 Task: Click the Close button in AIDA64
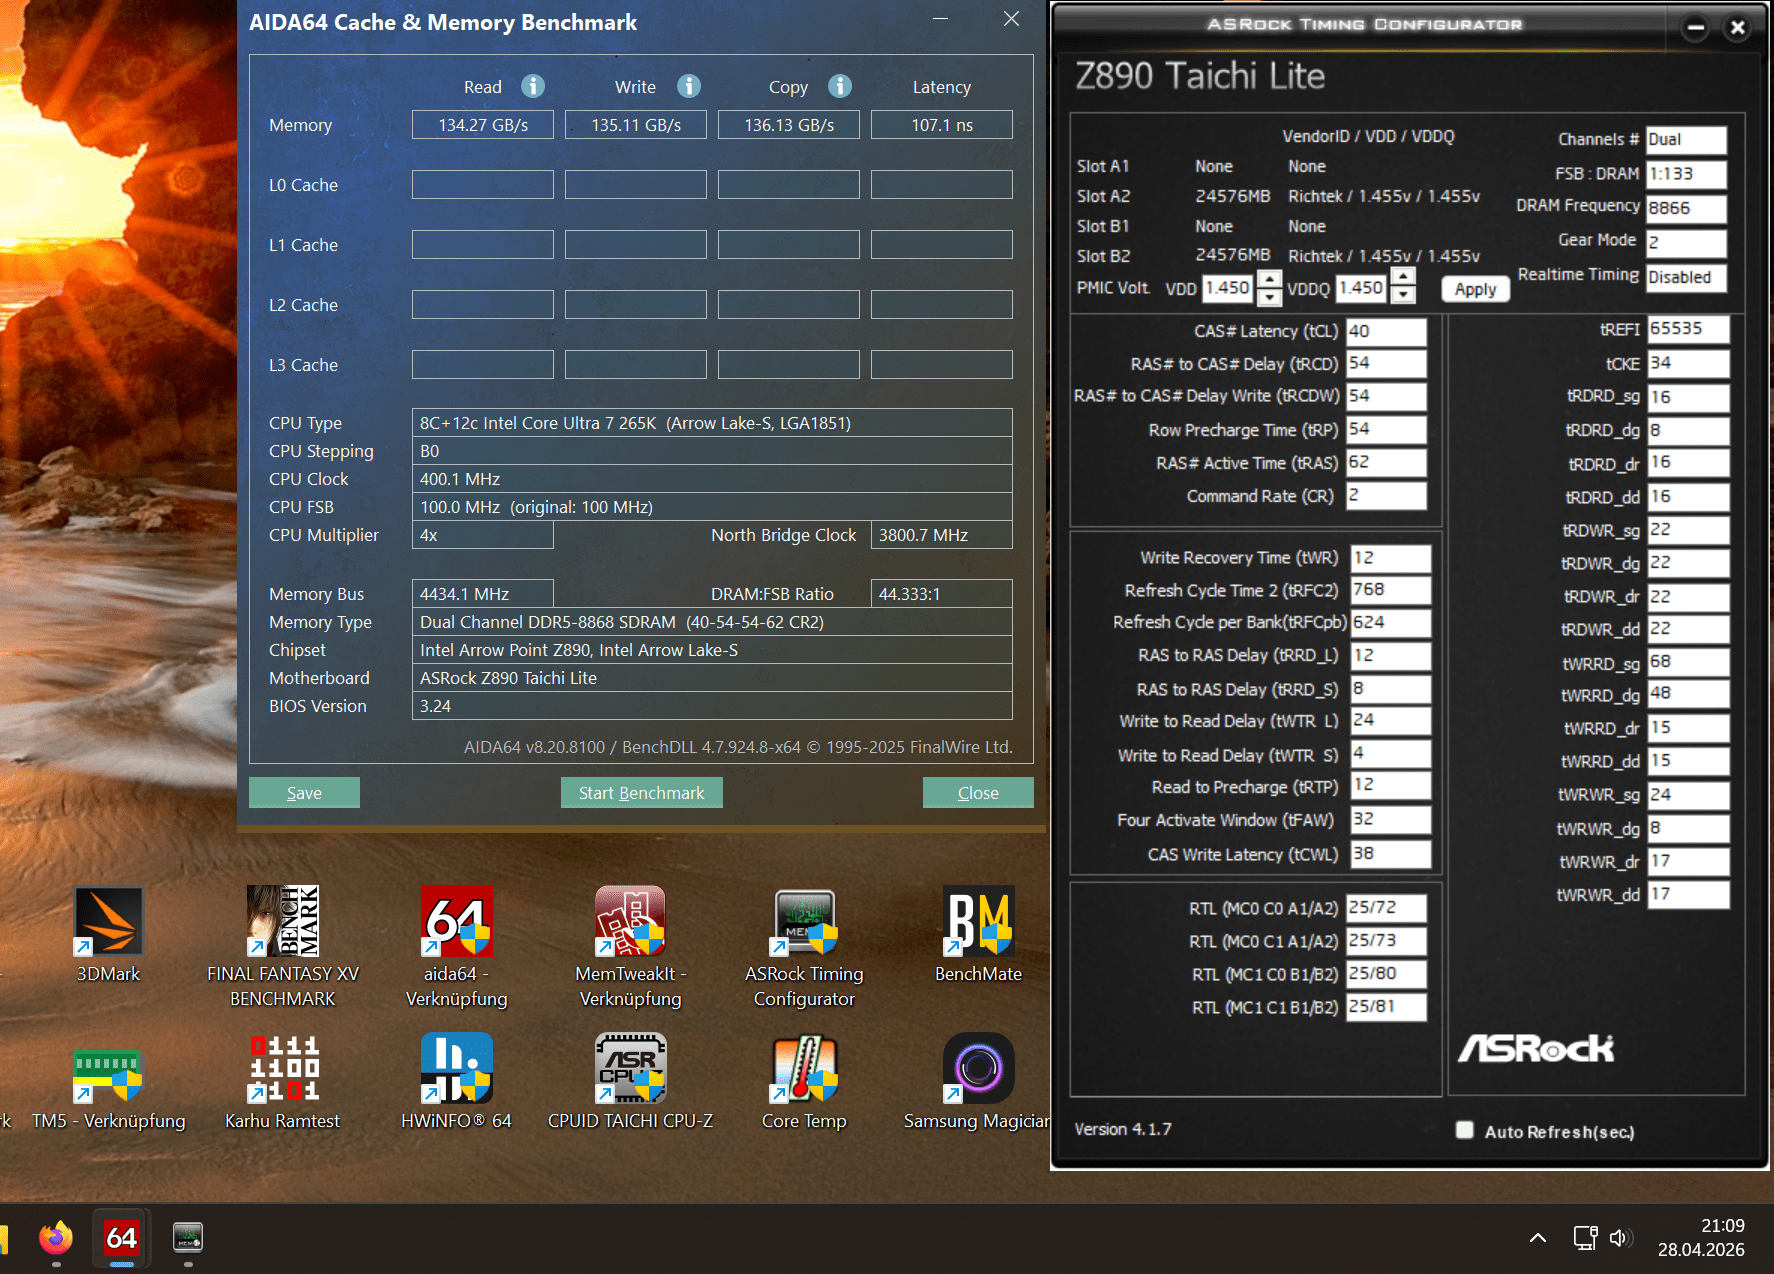point(978,792)
